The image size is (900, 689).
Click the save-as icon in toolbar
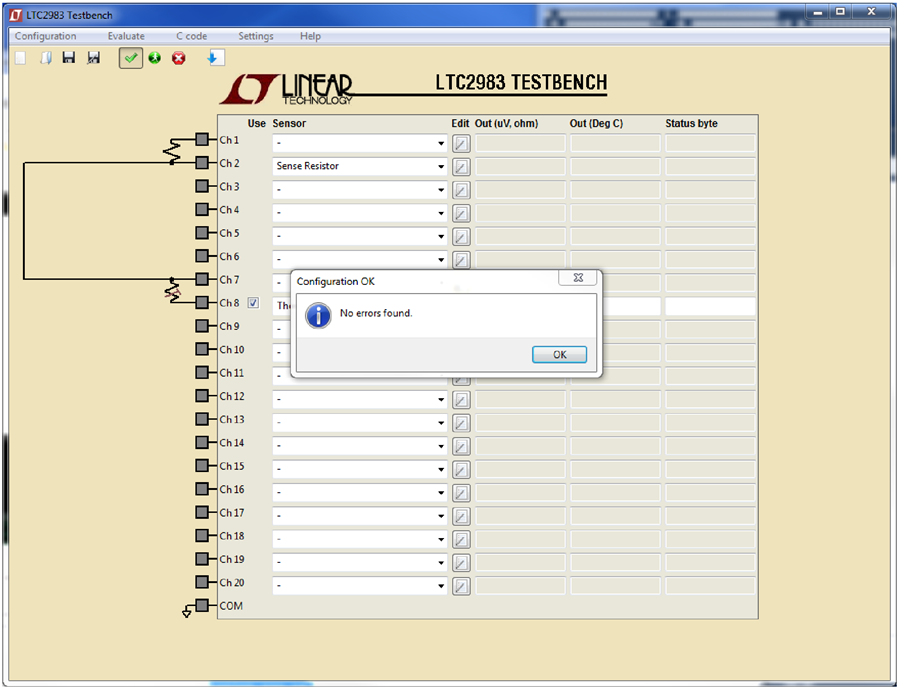click(94, 57)
